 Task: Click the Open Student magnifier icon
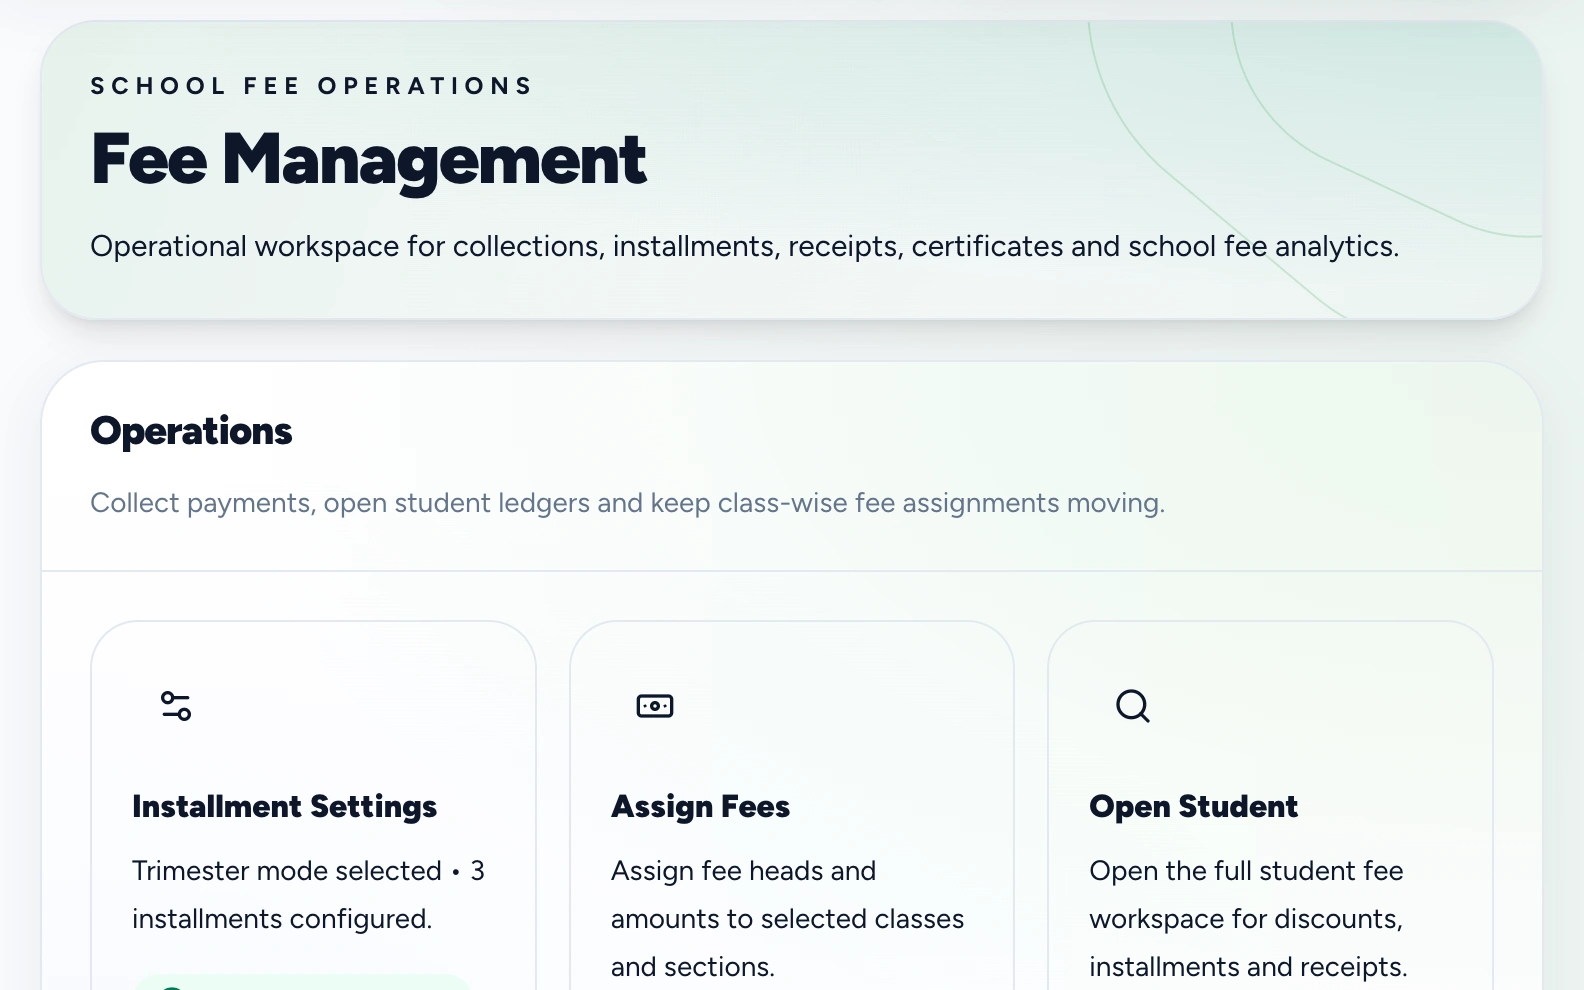(1133, 706)
